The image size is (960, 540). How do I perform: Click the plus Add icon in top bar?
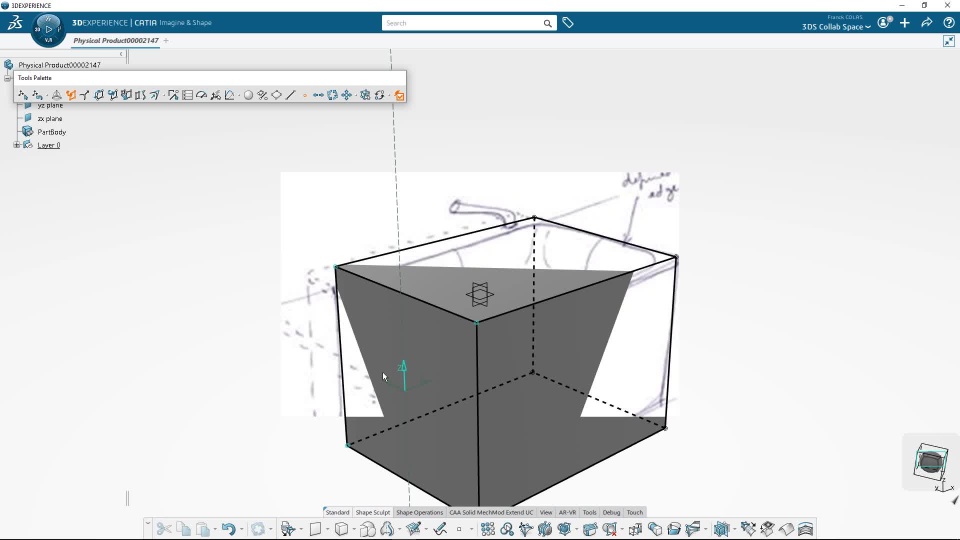click(x=905, y=23)
